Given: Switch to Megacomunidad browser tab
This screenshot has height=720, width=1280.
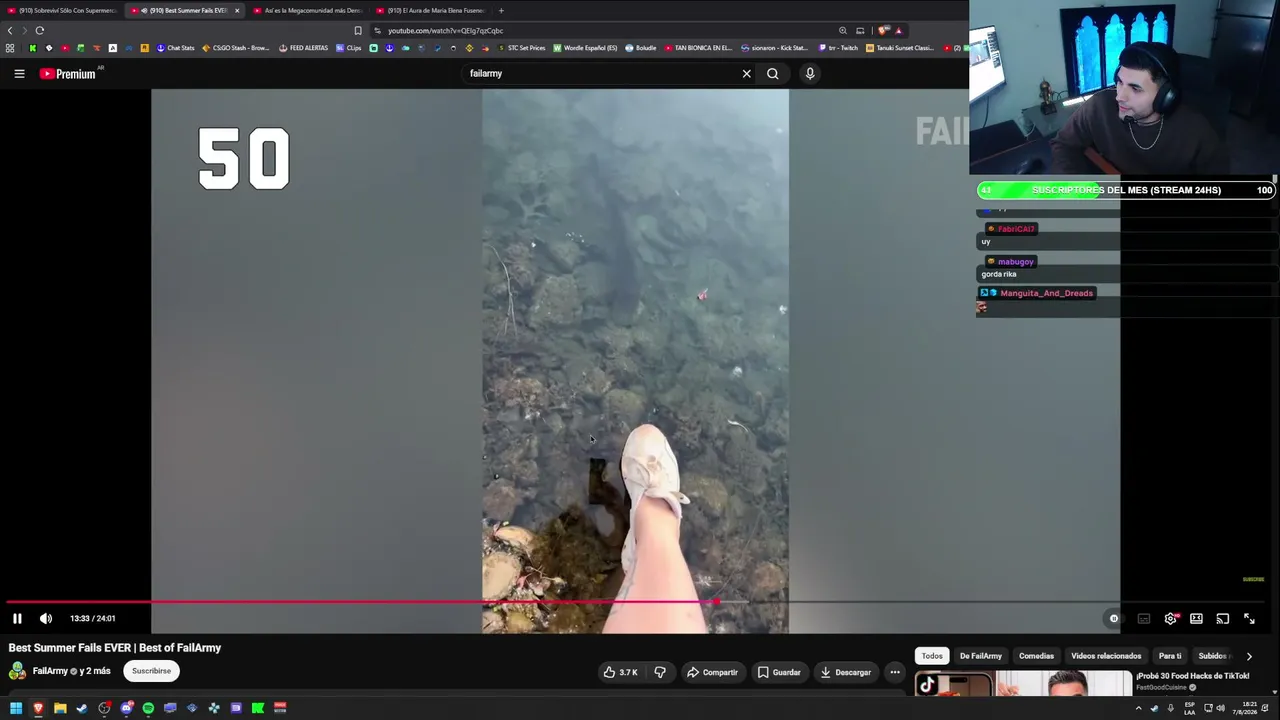Looking at the screenshot, I should [308, 10].
